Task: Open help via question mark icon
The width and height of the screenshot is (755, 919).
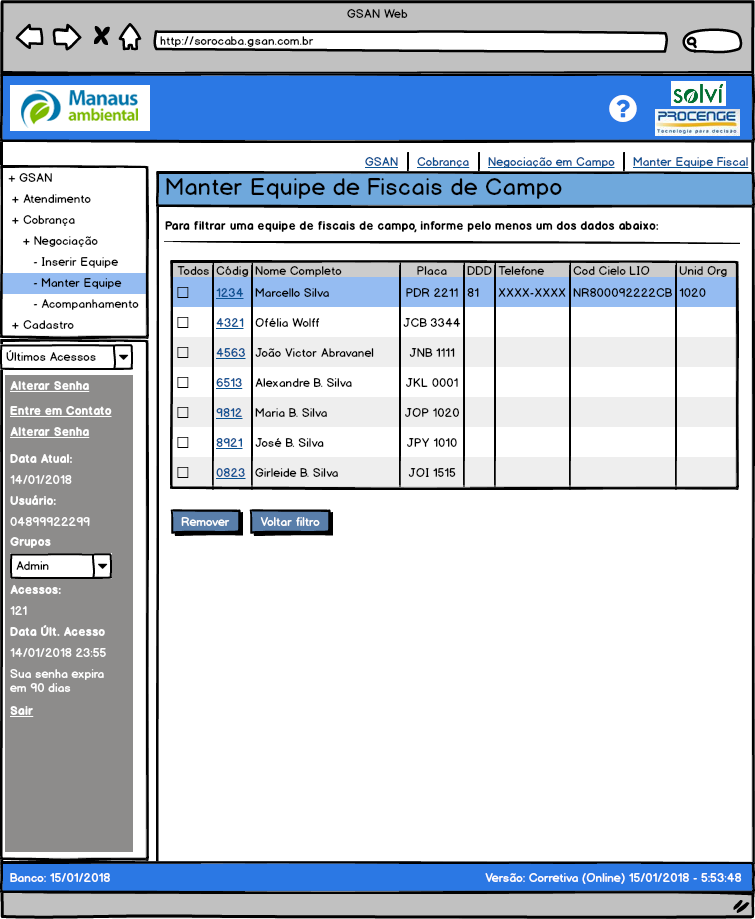Action: coord(623,109)
